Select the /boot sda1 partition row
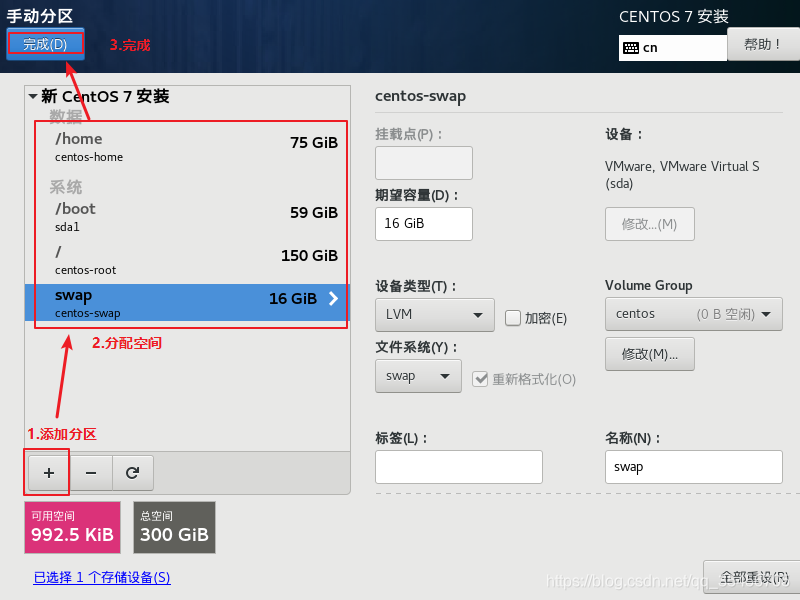Viewport: 800px width, 600px height. (x=187, y=217)
